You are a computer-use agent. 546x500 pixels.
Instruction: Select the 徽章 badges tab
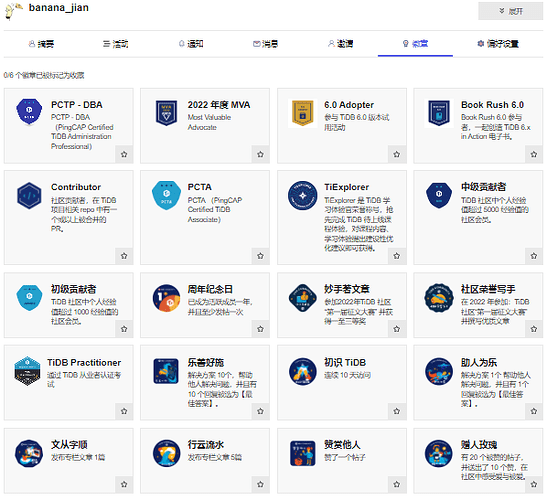tap(415, 44)
